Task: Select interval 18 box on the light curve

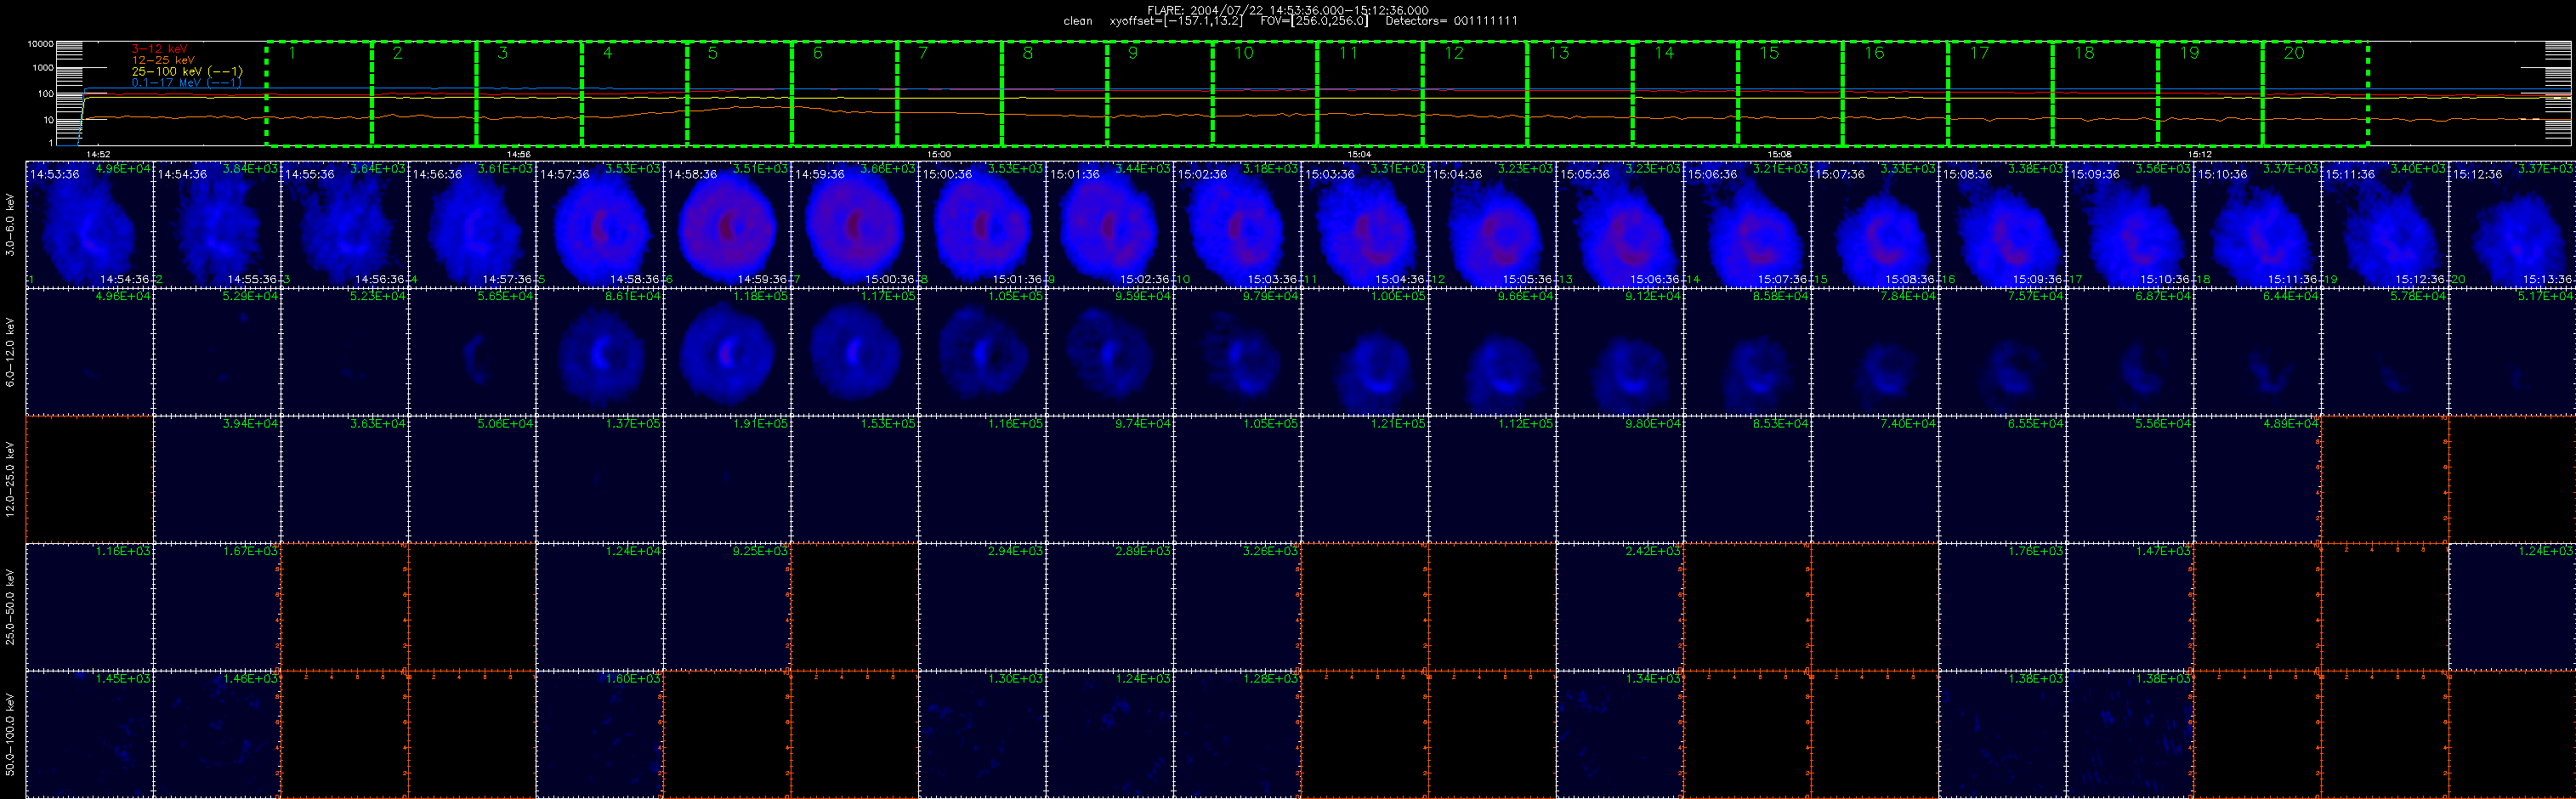Action: pyautogui.click(x=2105, y=94)
